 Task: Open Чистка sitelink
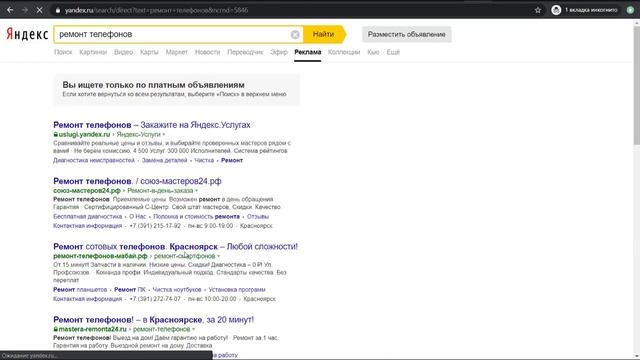click(204, 160)
